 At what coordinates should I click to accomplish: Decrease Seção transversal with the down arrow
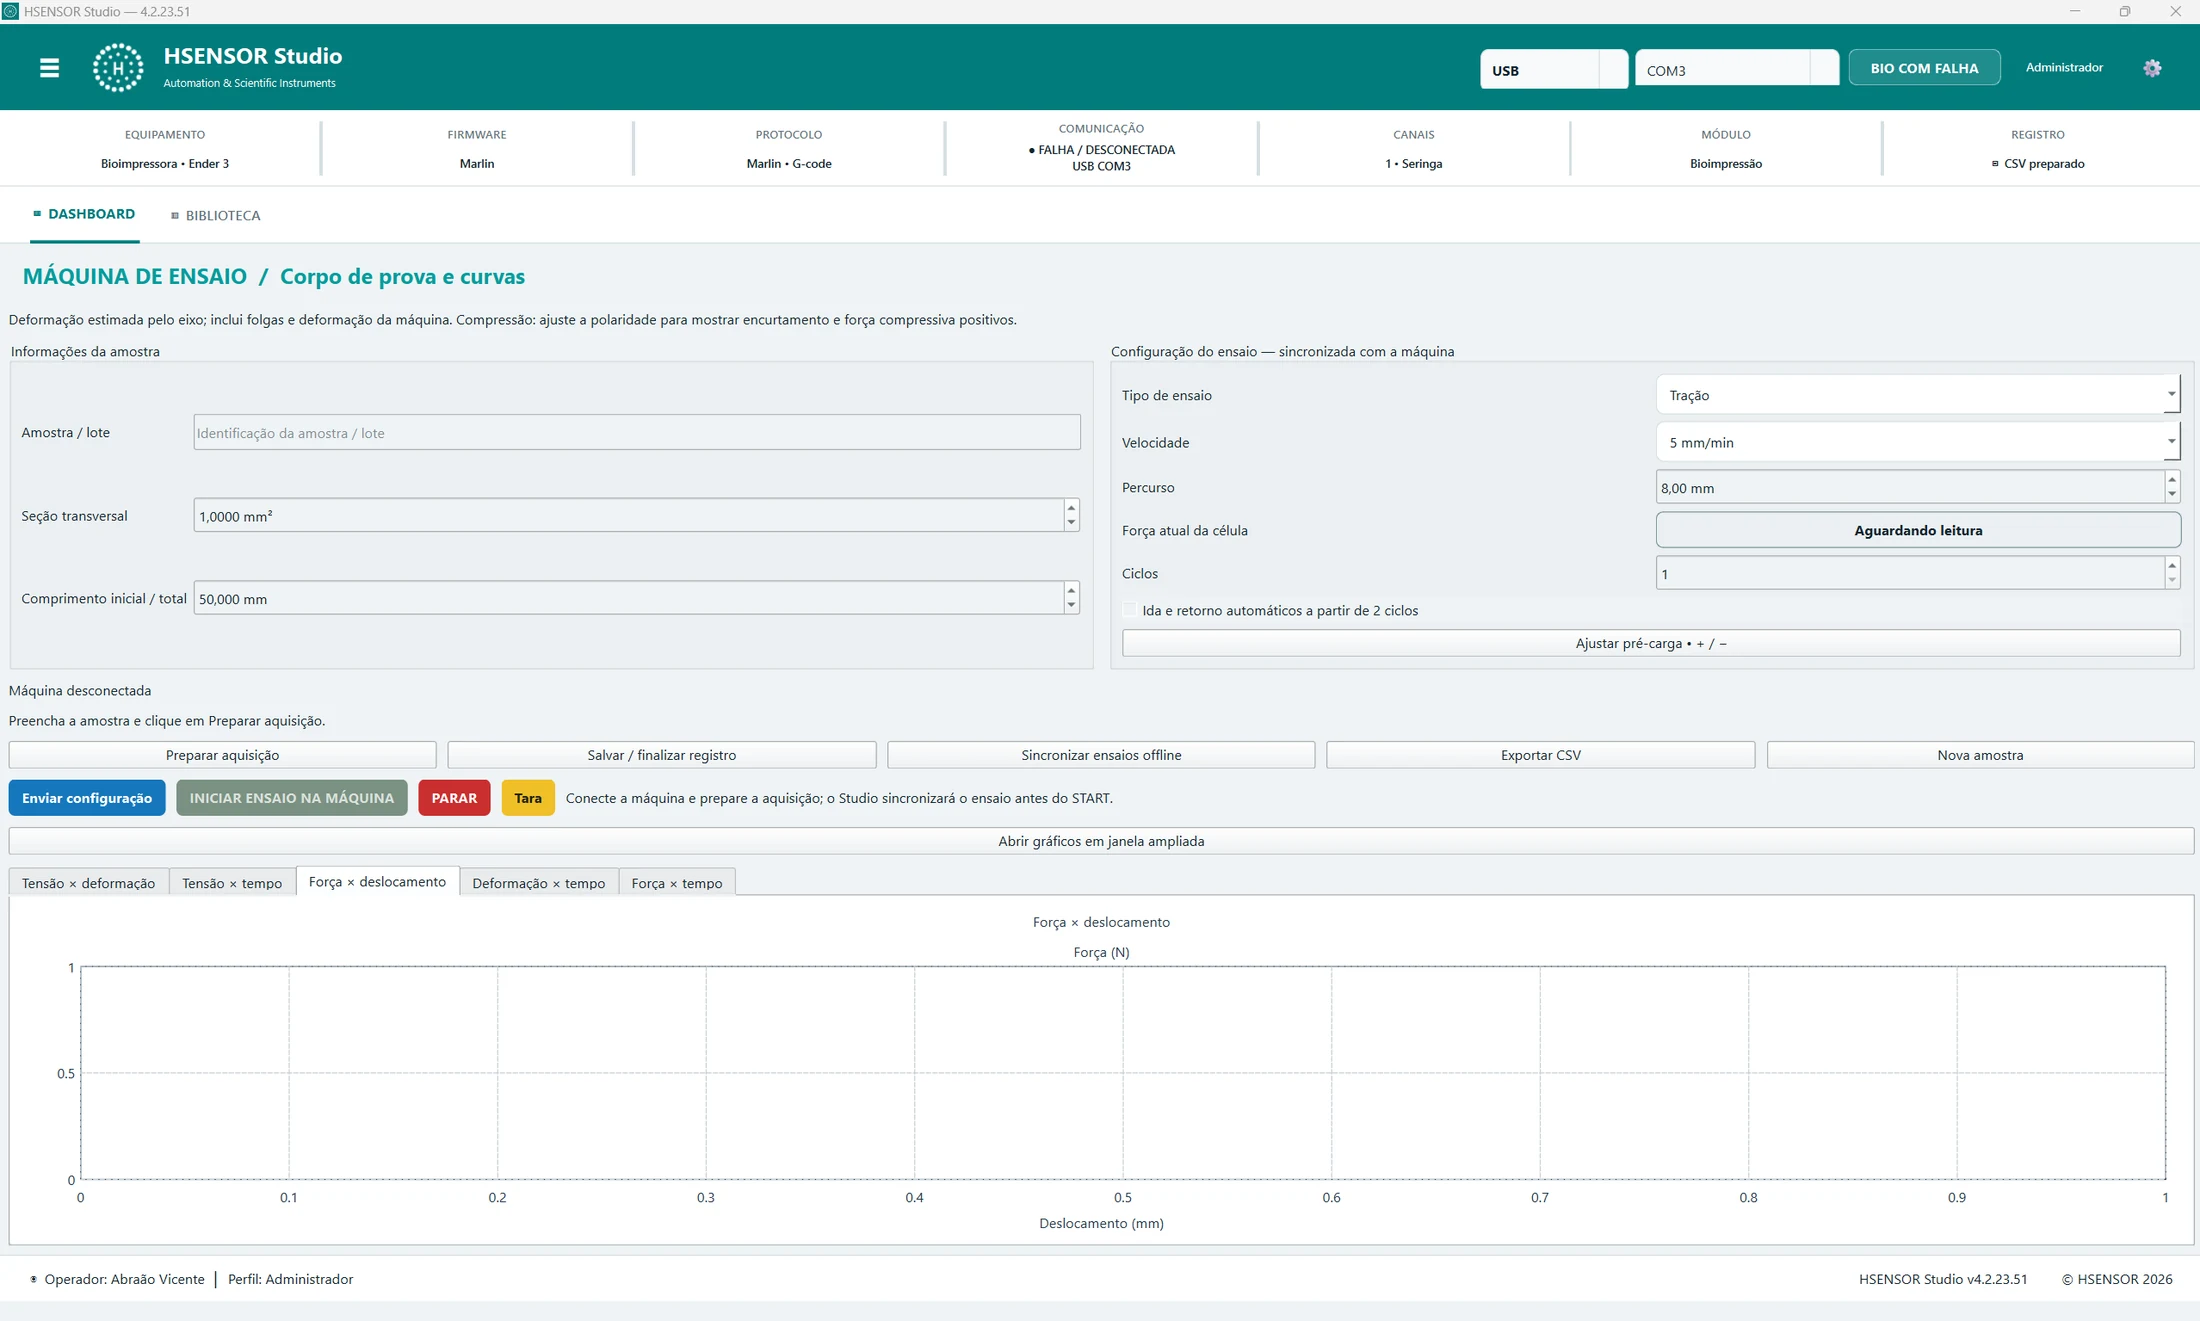pos(1071,523)
